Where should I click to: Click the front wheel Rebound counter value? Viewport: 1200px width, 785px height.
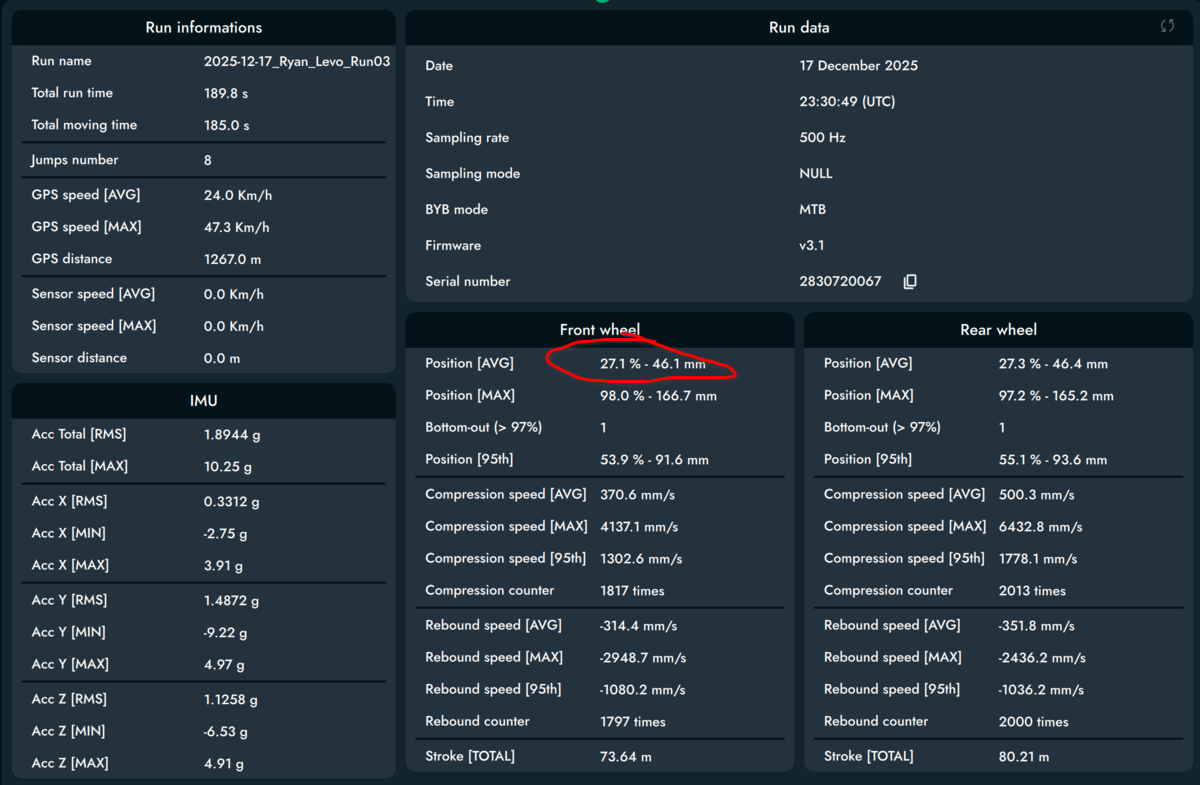coord(636,721)
